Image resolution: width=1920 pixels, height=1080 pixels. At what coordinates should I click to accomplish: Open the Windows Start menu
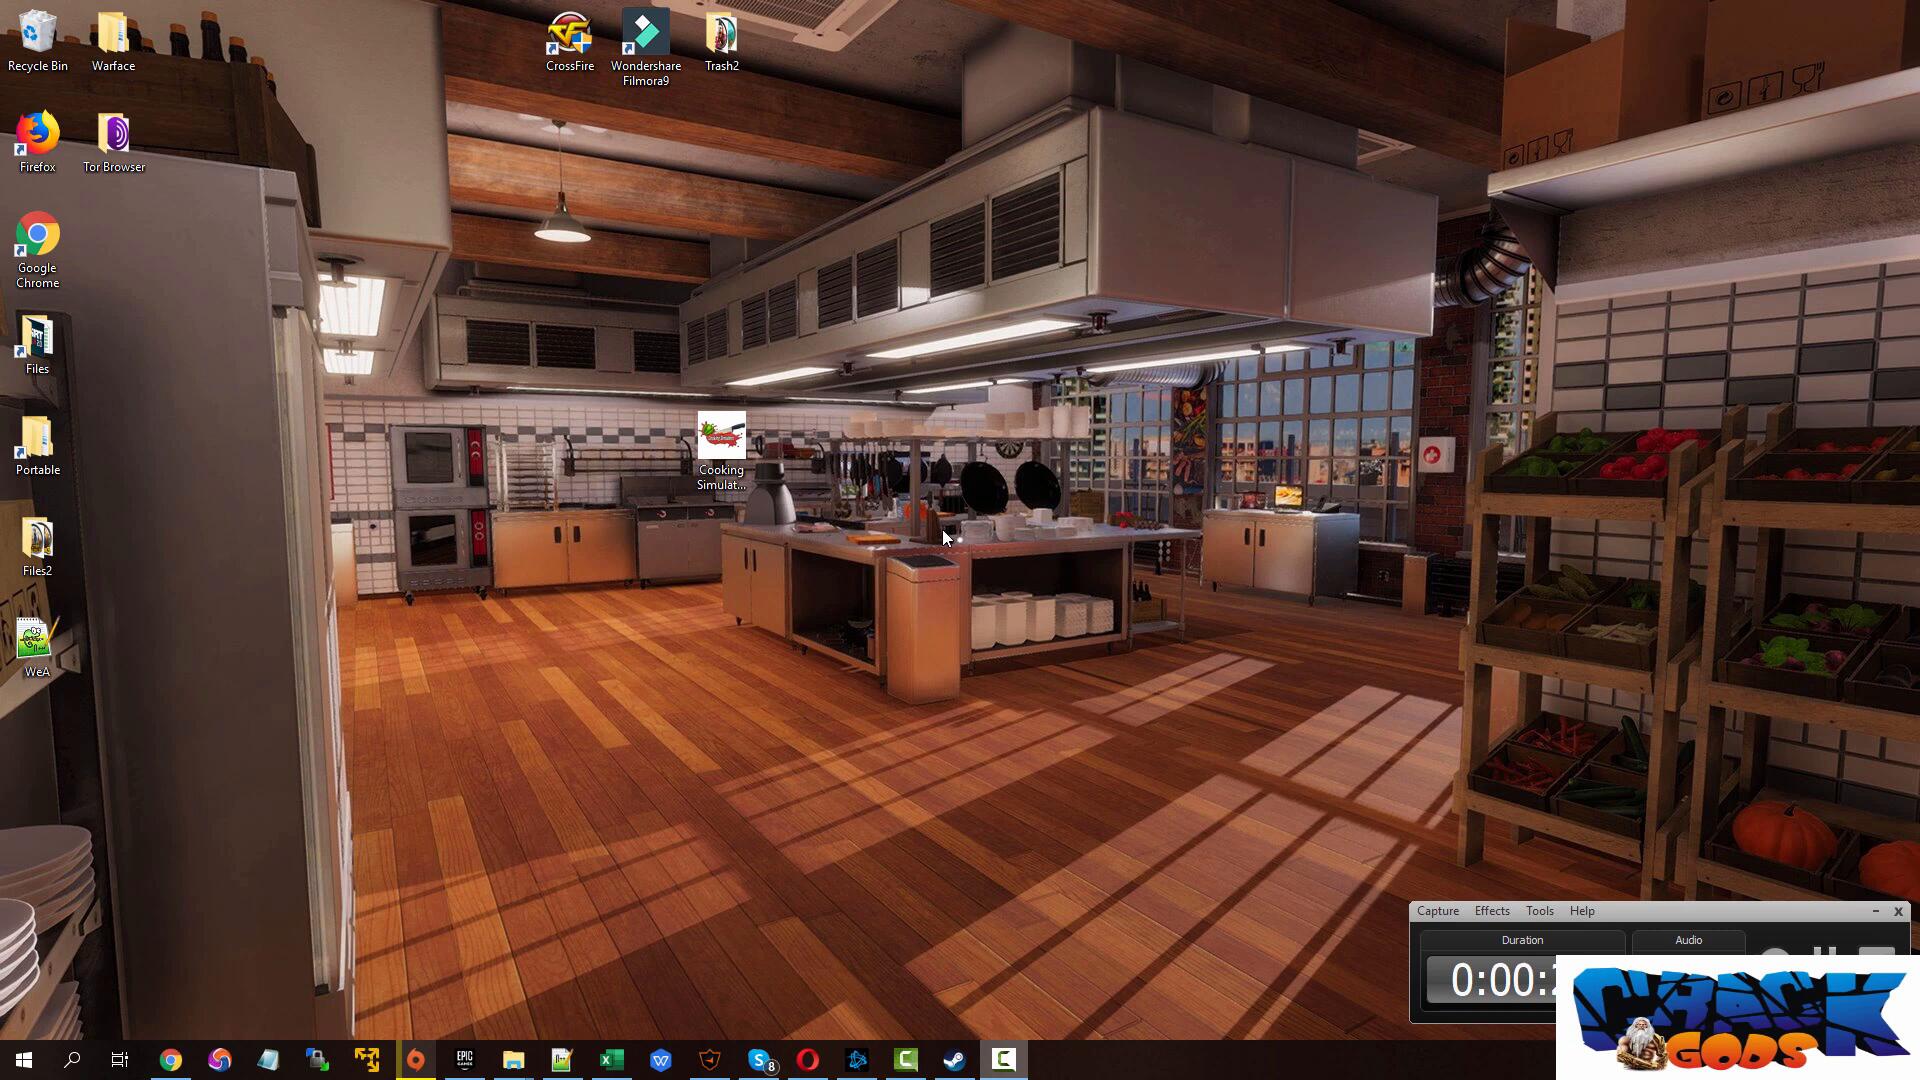point(24,1060)
